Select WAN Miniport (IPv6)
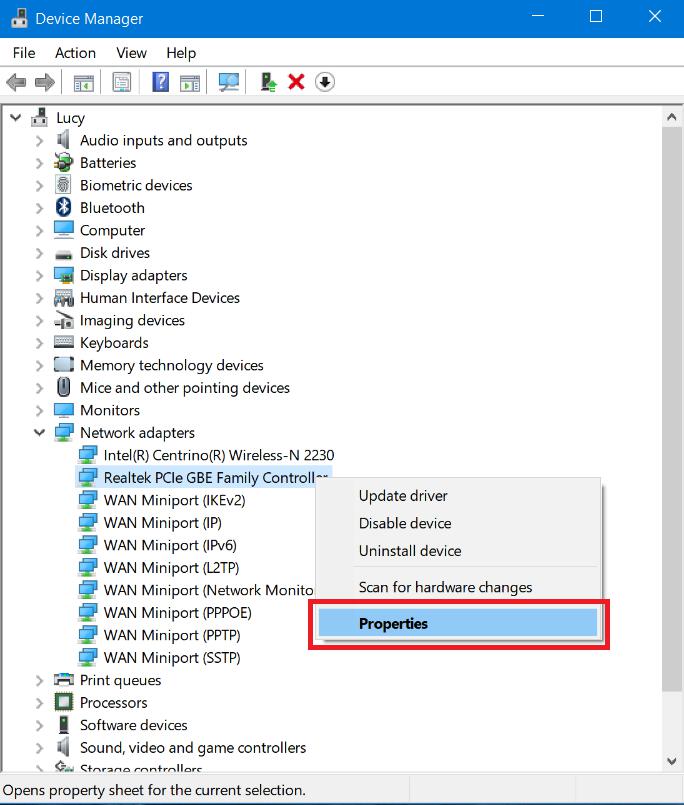684x805 pixels. (x=170, y=545)
